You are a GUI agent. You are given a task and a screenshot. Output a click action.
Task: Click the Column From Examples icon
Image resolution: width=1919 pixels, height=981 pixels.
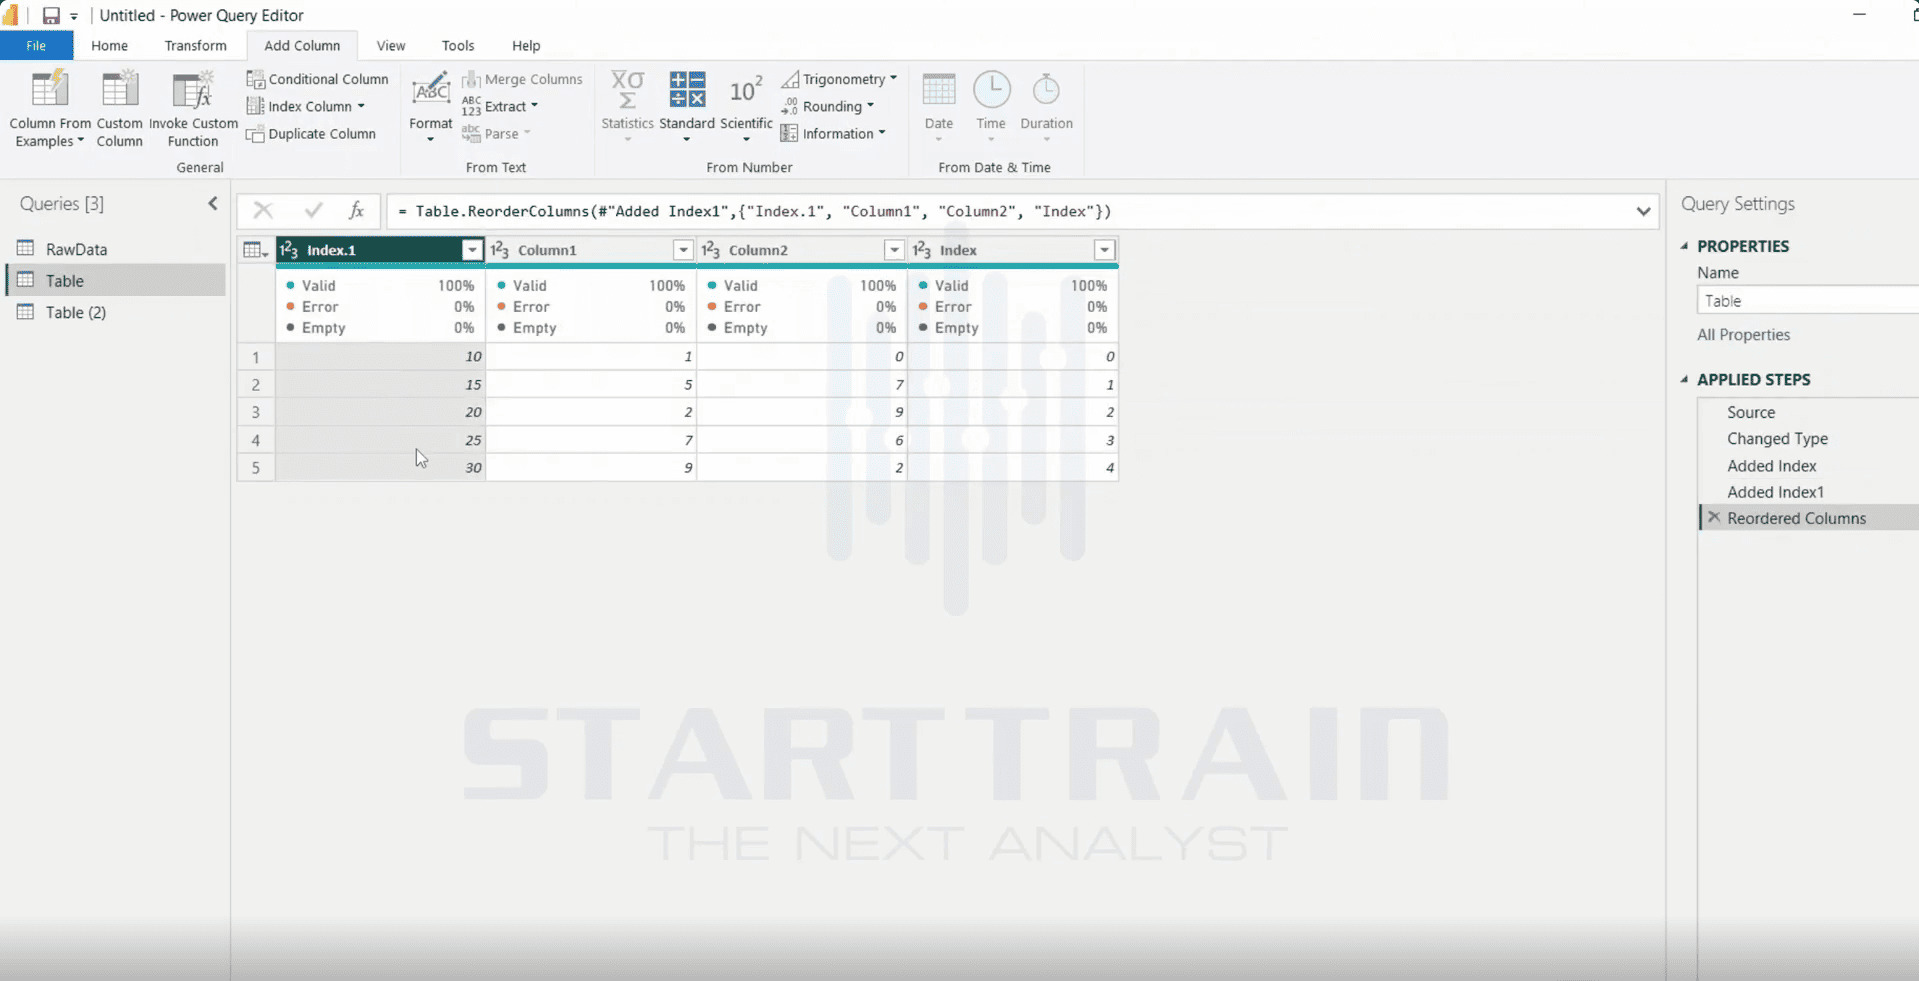click(x=49, y=90)
